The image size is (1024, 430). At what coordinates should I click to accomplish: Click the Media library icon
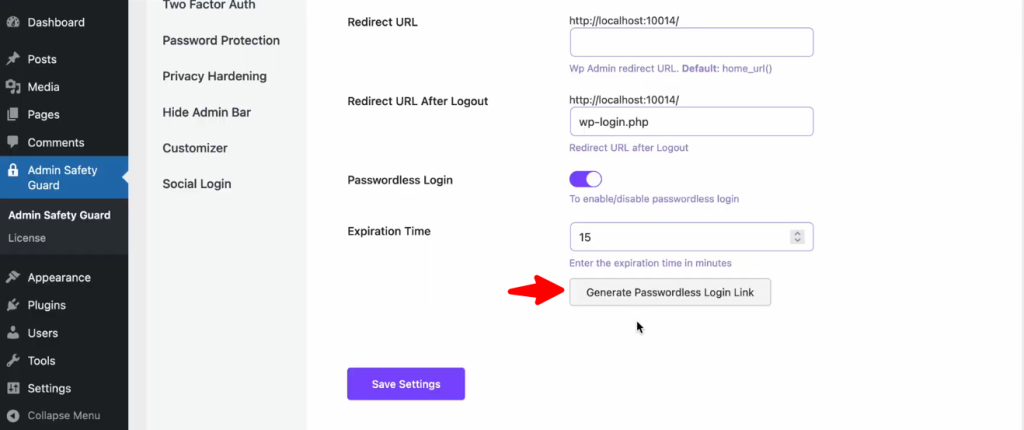coord(13,87)
